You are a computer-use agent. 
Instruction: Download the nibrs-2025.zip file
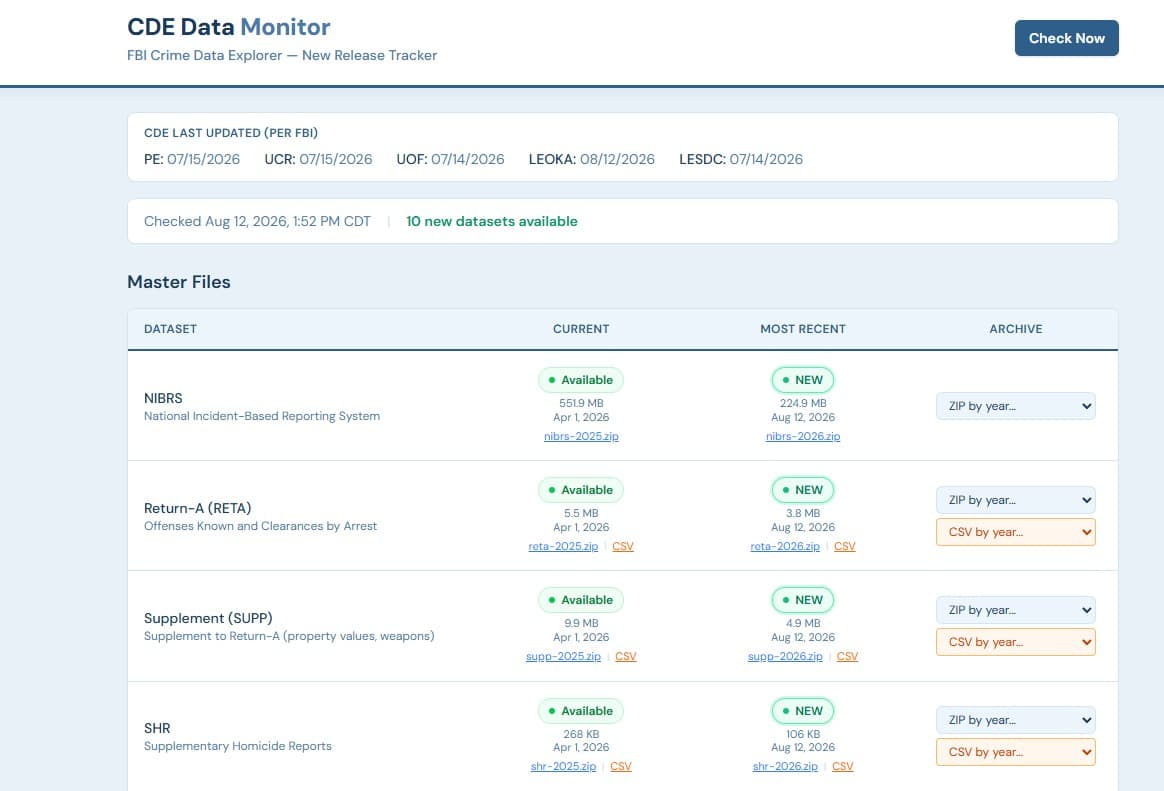(x=581, y=436)
